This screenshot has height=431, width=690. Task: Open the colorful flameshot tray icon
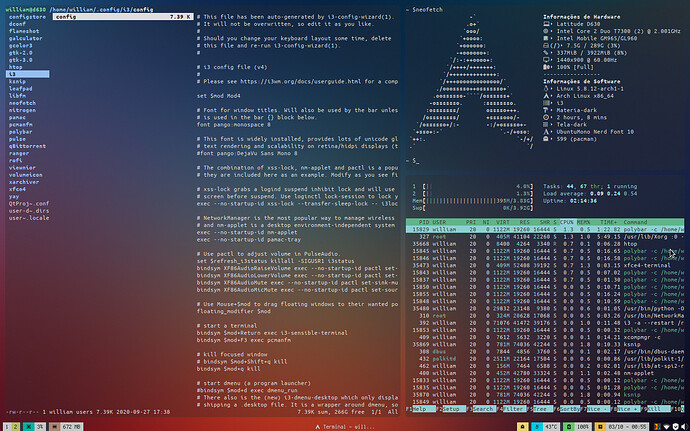[x=657, y=427]
